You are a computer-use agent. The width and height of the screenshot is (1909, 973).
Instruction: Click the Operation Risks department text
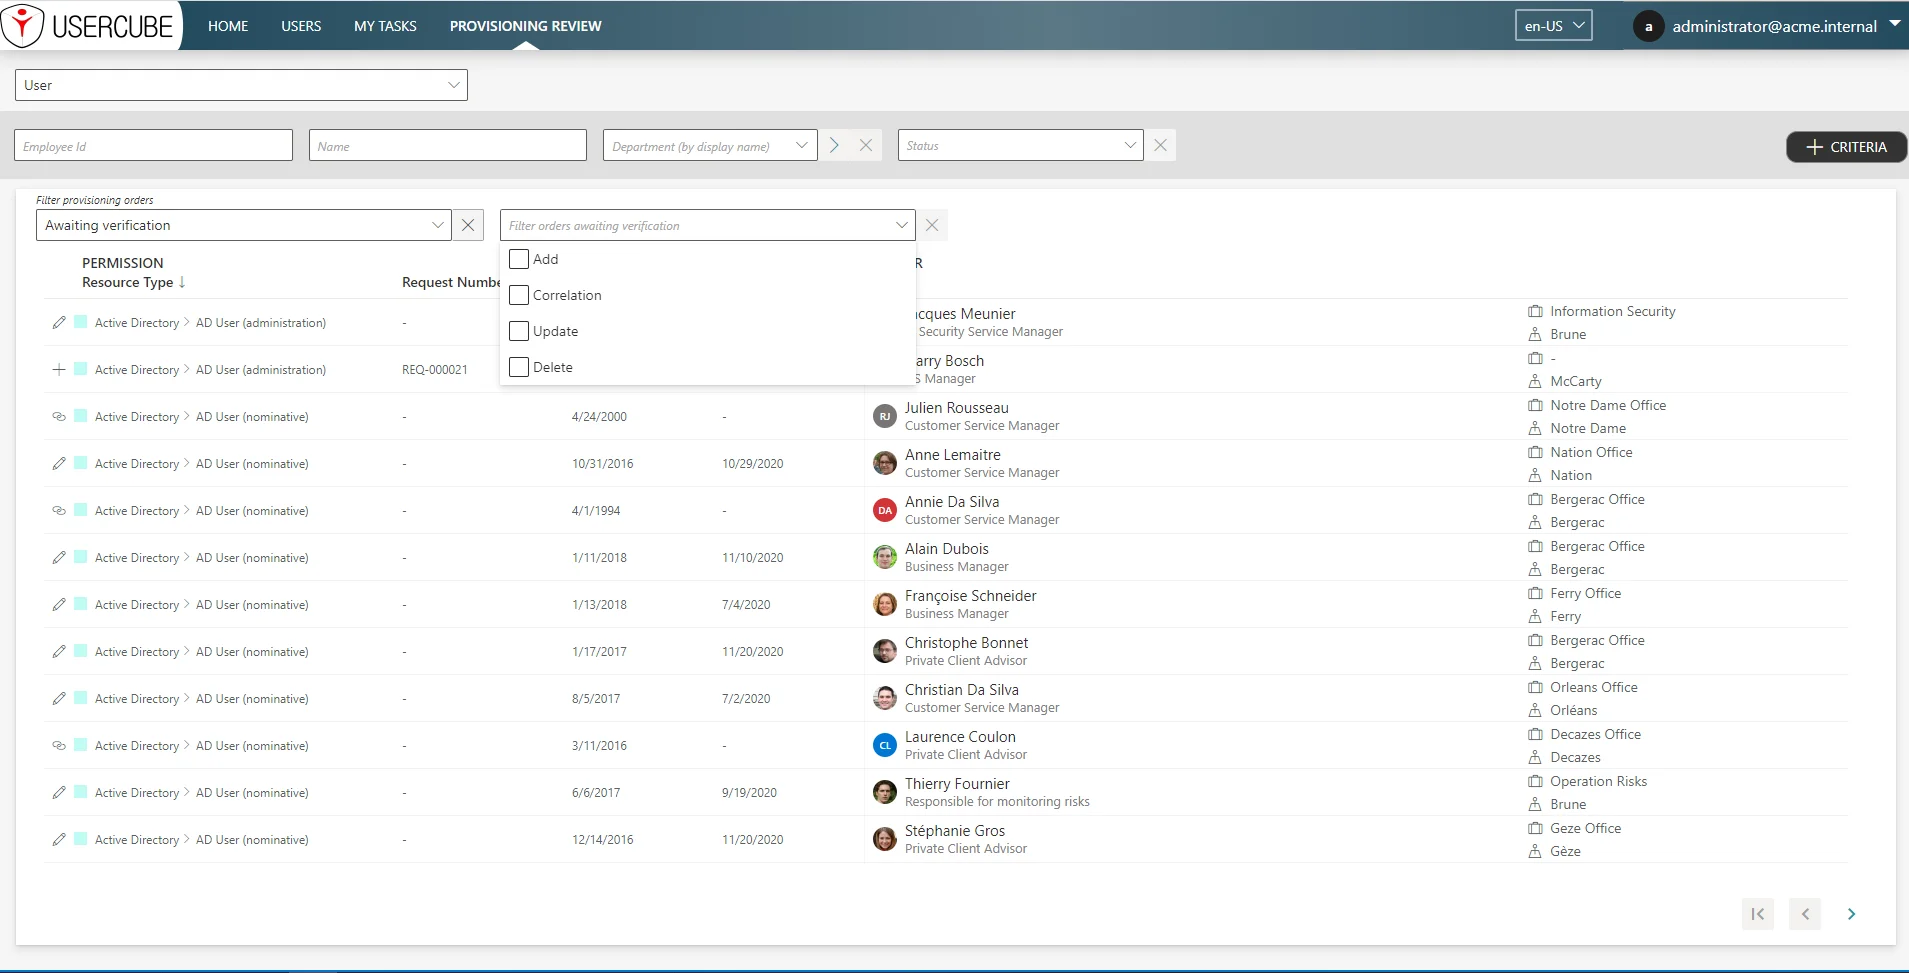[1598, 781]
